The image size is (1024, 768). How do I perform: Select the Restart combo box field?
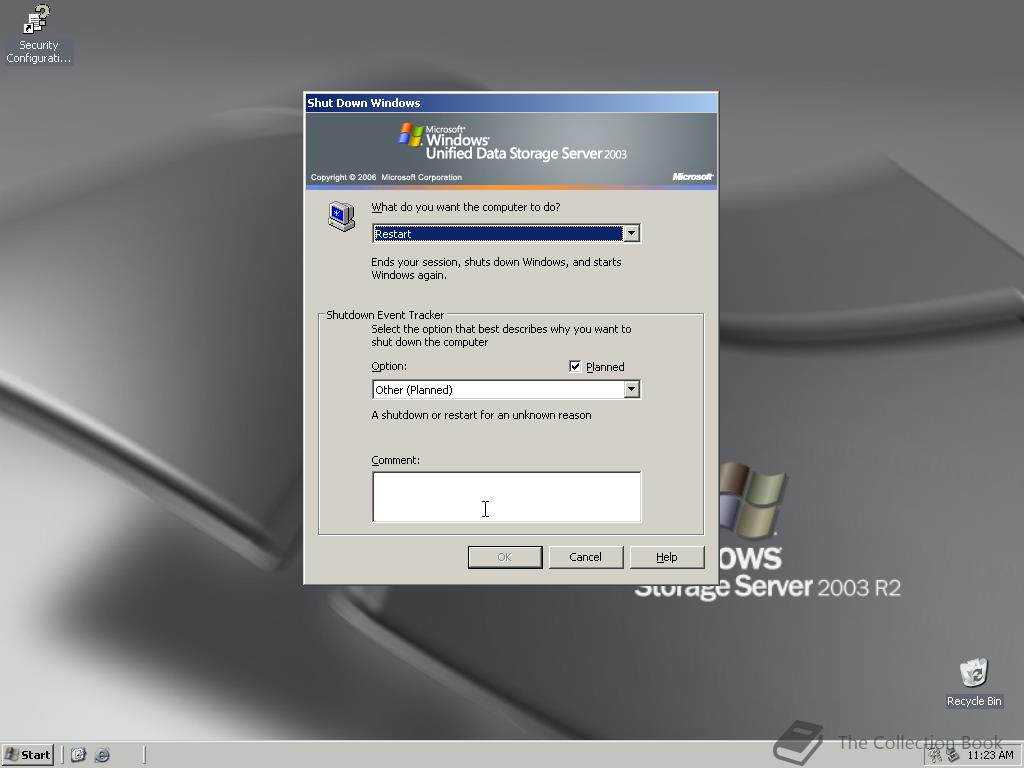[506, 233]
